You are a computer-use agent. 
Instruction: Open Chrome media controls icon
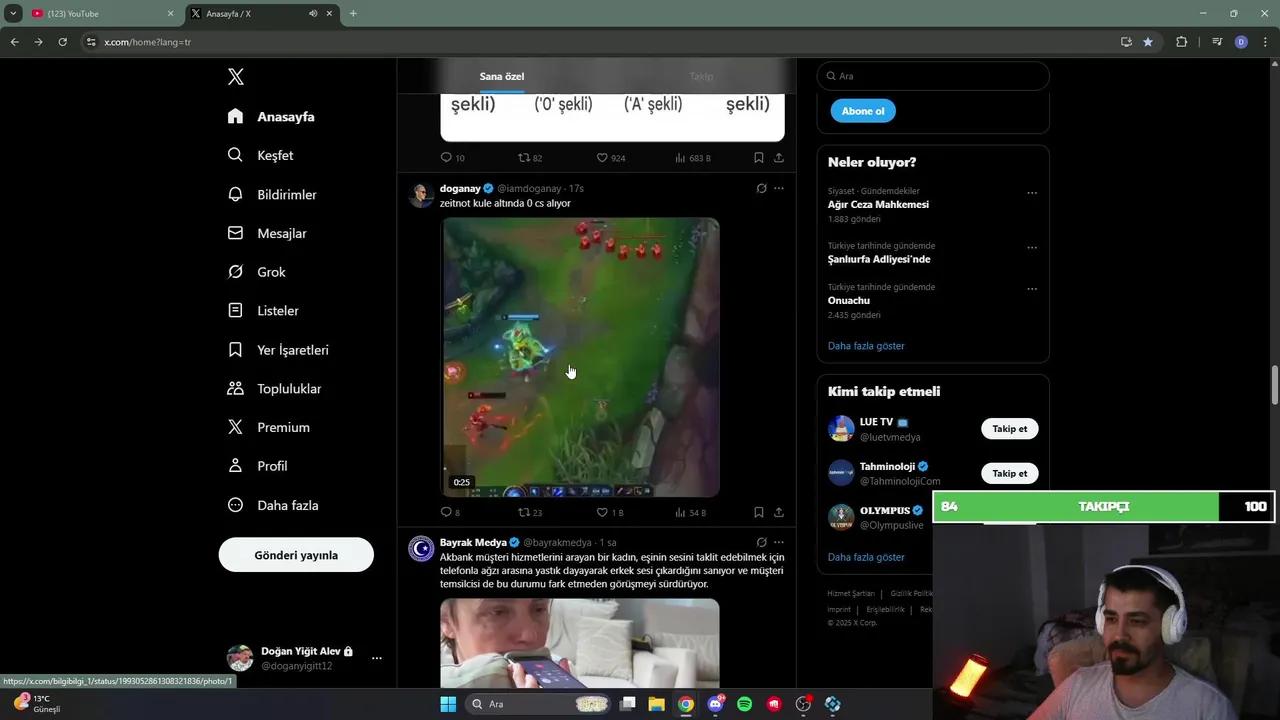1216,42
